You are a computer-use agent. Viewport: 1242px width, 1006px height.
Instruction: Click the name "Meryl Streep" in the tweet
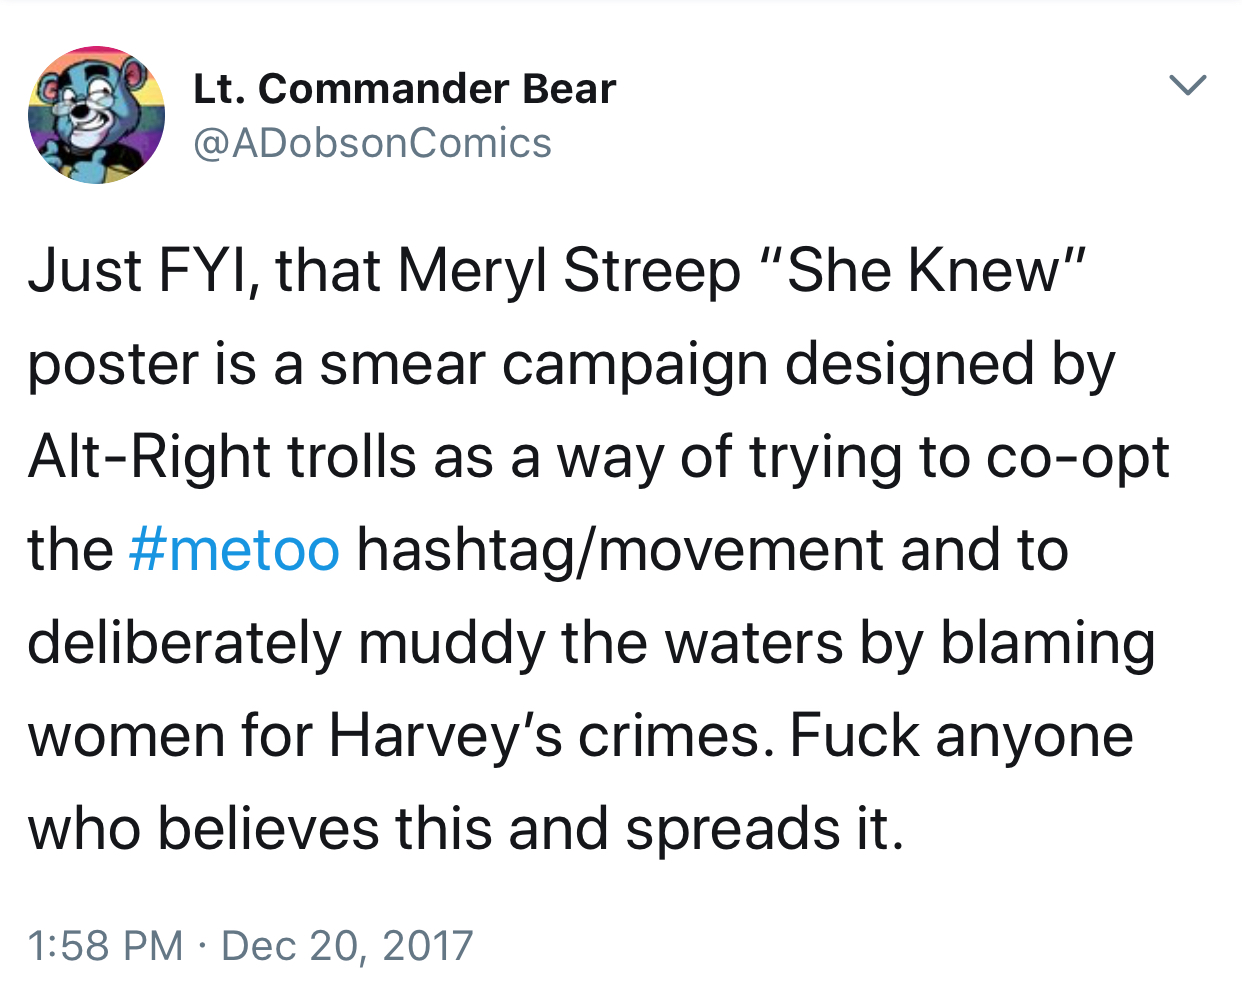pos(568,271)
